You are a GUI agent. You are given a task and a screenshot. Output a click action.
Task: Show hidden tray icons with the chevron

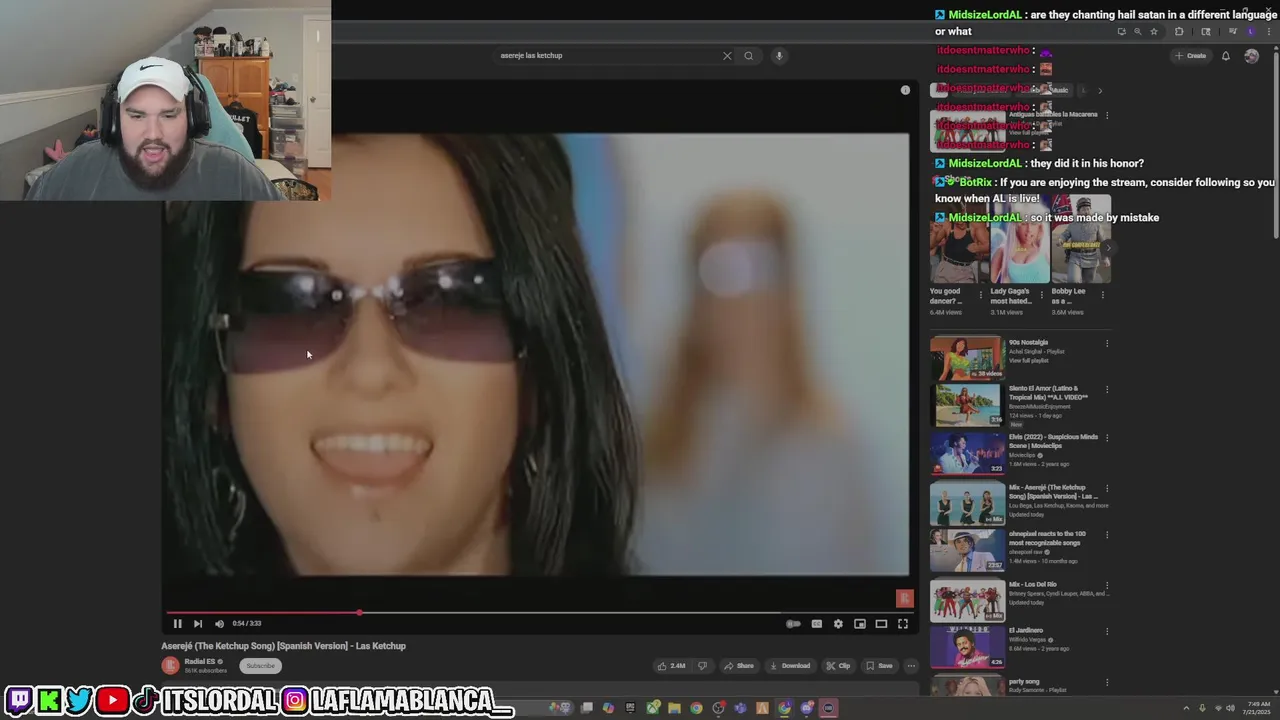click(1187, 708)
